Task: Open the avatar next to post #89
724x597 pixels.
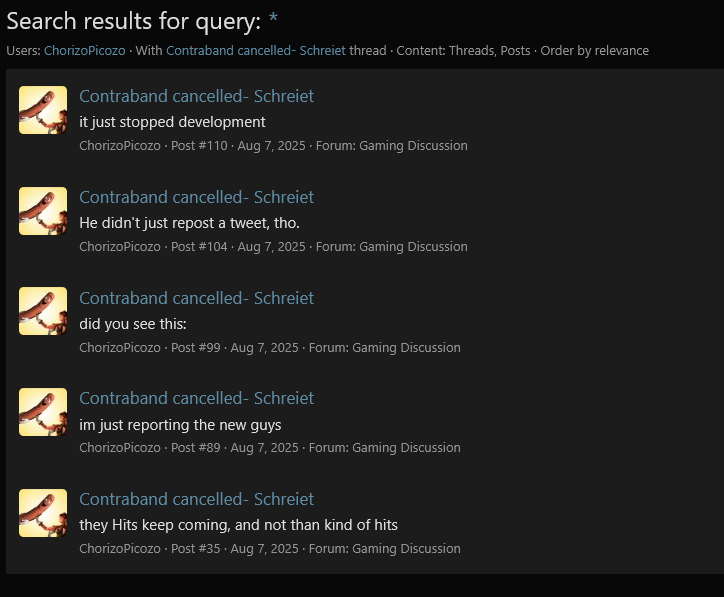Action: point(43,412)
